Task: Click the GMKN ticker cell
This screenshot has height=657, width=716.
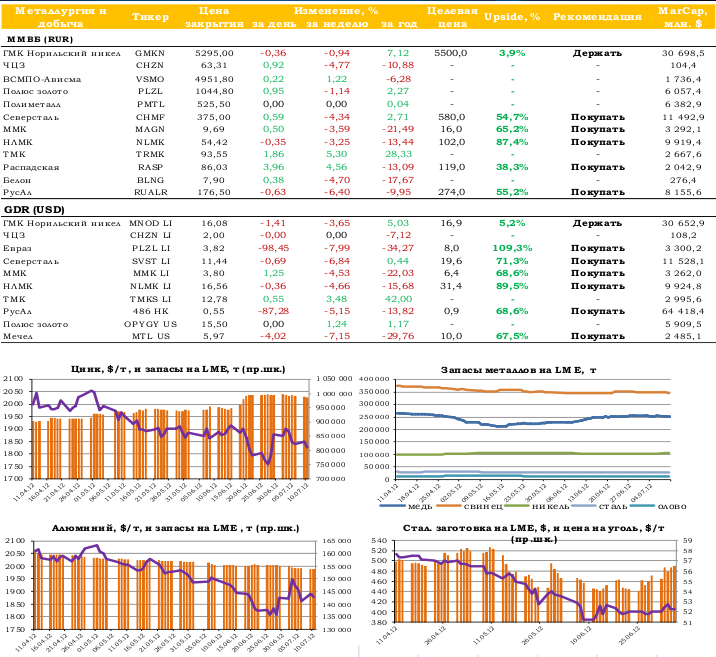Action: tap(150, 53)
